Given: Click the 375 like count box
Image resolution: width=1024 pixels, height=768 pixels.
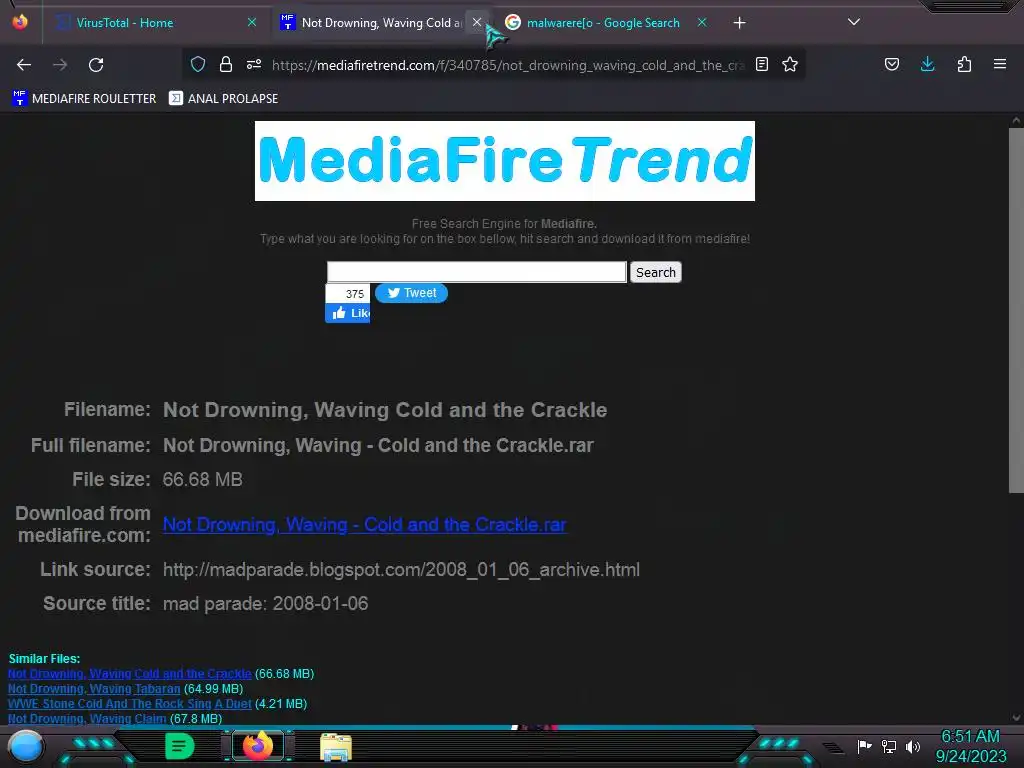Looking at the screenshot, I should tap(348, 294).
